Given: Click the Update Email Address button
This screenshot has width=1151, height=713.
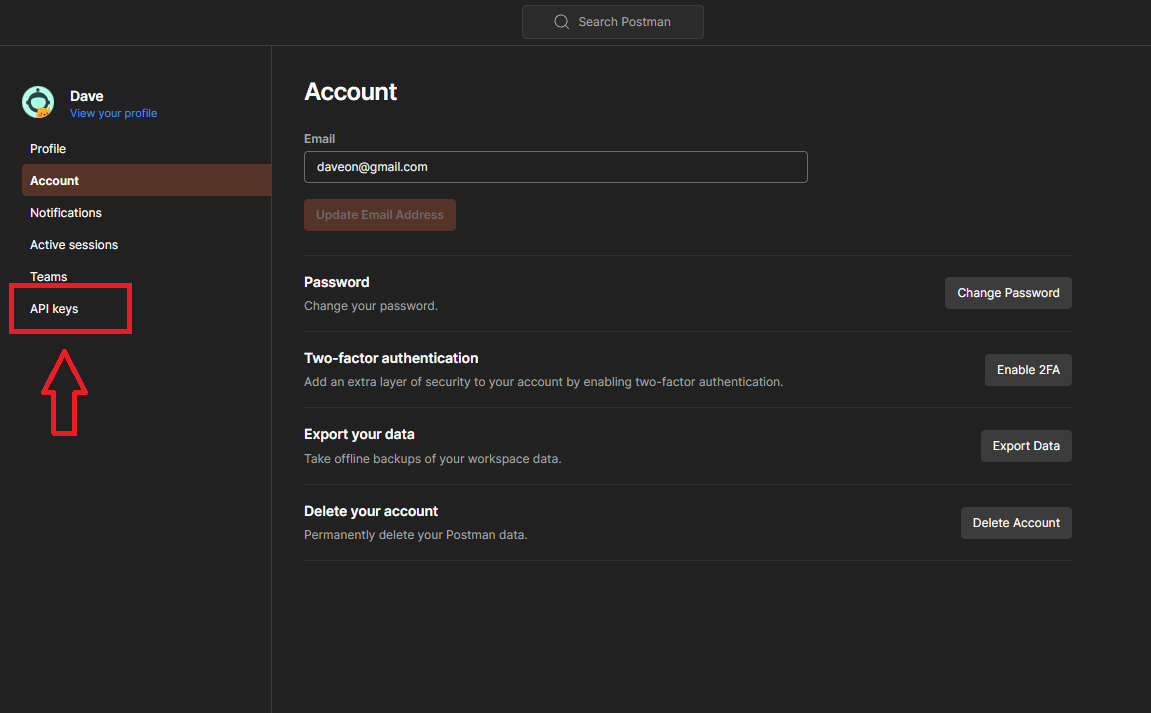Looking at the screenshot, I should (380, 214).
